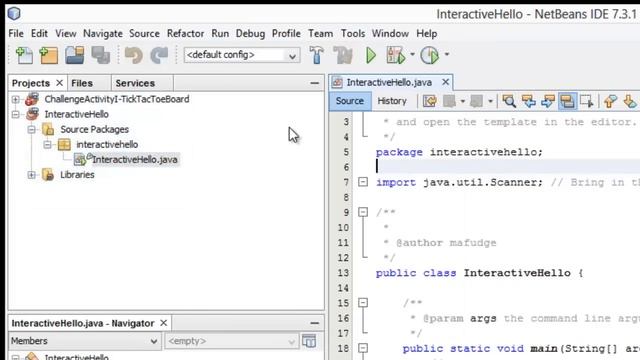The image size is (640, 360).
Task: Open the Help menu
Action: 427,33
